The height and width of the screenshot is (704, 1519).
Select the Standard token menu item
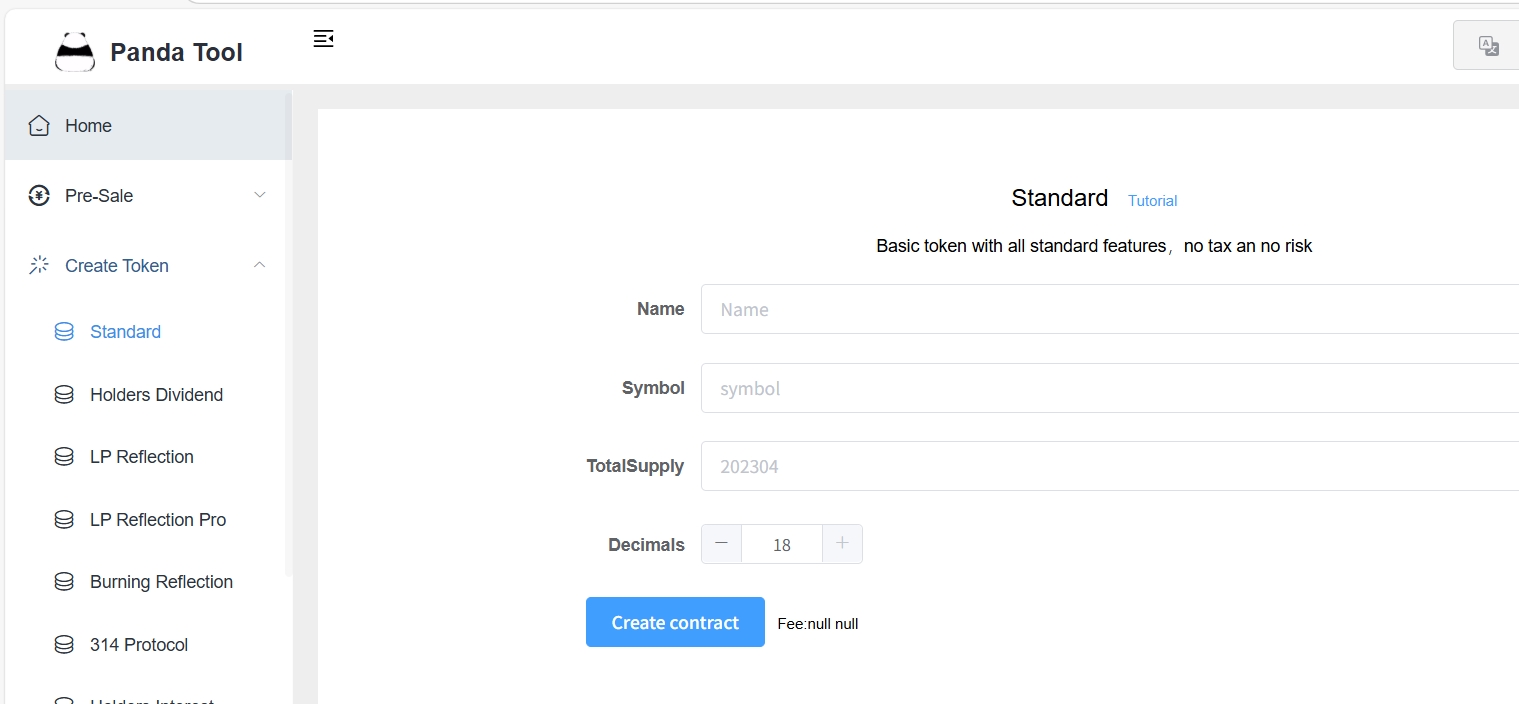[x=125, y=332]
